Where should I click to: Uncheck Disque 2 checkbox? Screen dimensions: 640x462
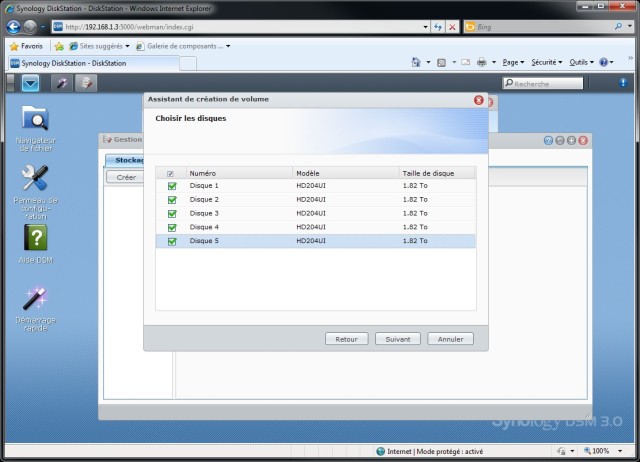[x=172, y=200]
